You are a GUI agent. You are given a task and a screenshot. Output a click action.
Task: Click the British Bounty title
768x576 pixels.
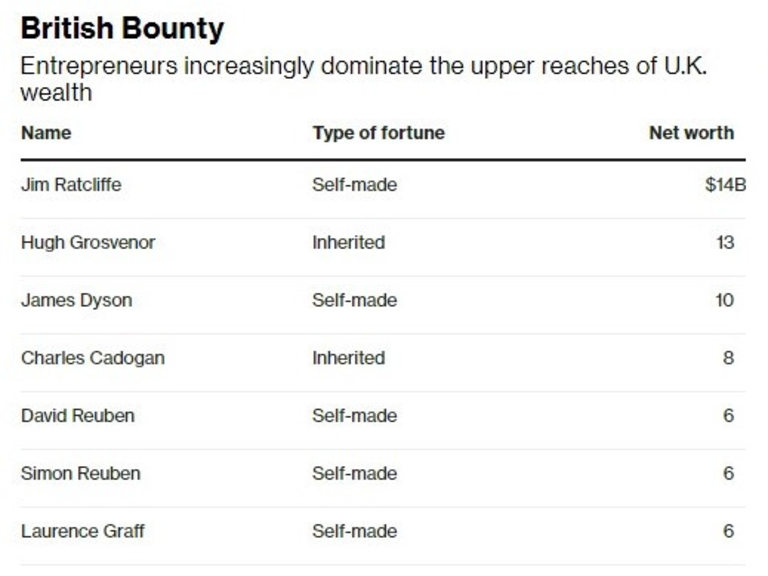pyautogui.click(x=122, y=28)
